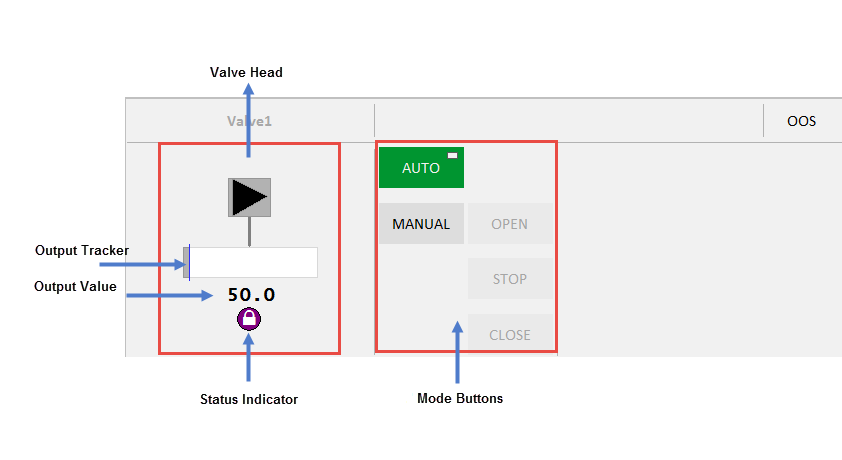Select the Valve1 header label

click(249, 121)
